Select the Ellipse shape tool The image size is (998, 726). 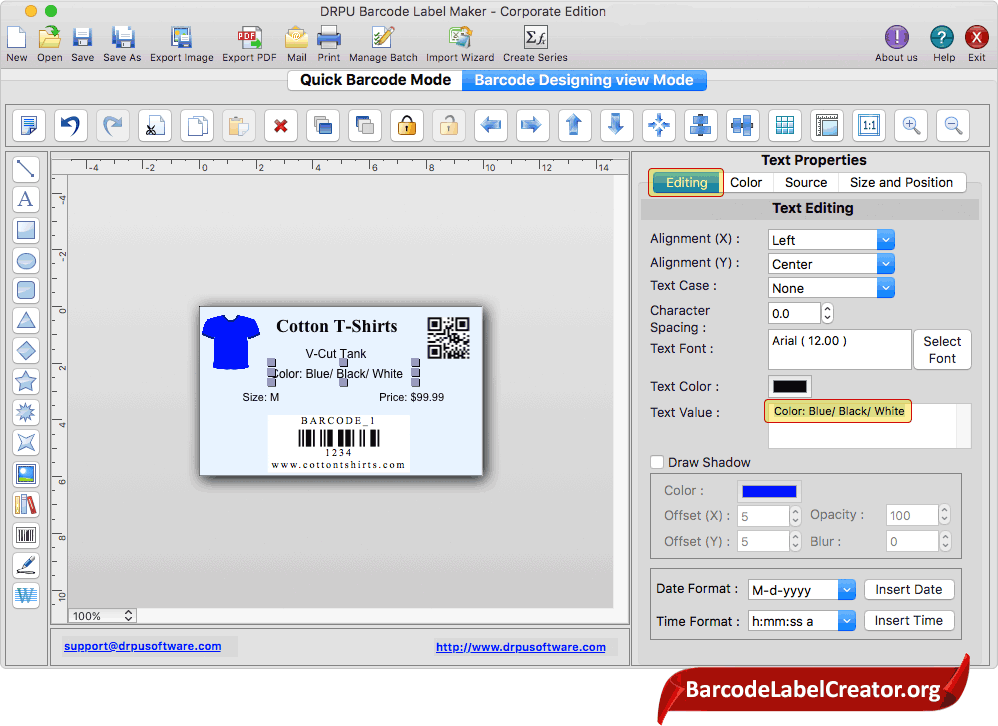[25, 260]
